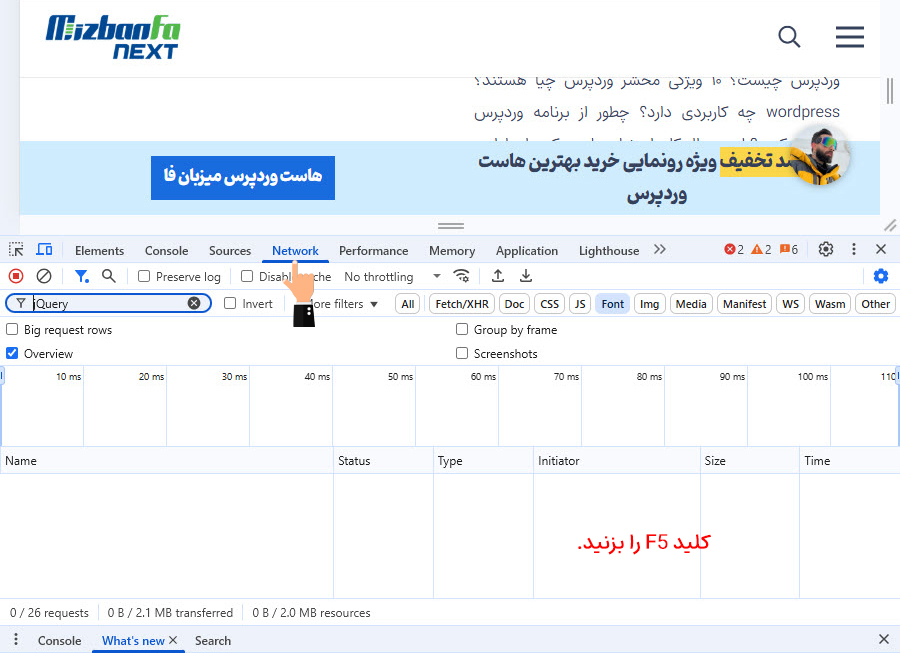Close the What's new tab
The image size is (900, 653).
[173, 640]
